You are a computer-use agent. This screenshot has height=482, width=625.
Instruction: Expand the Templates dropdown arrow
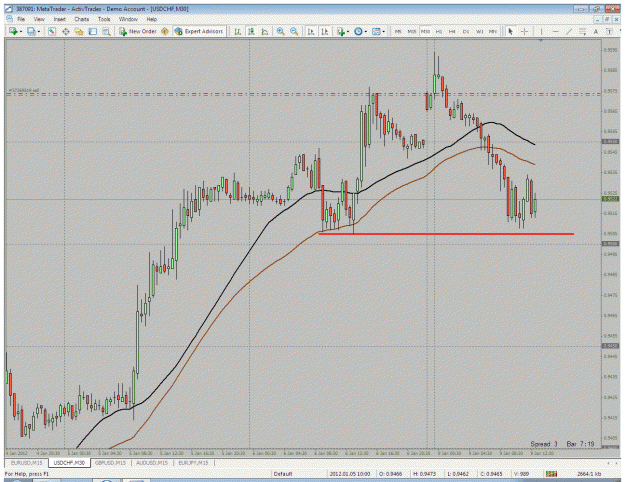pyautogui.click(x=383, y=31)
